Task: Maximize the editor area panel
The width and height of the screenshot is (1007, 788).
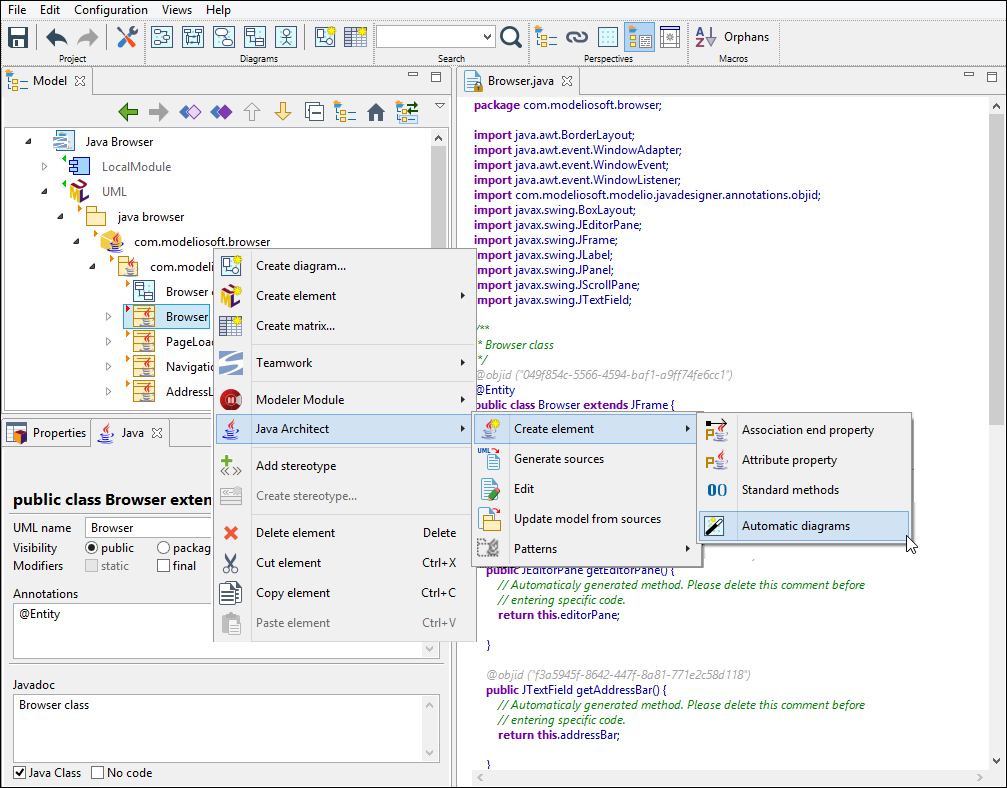Action: coord(992,76)
